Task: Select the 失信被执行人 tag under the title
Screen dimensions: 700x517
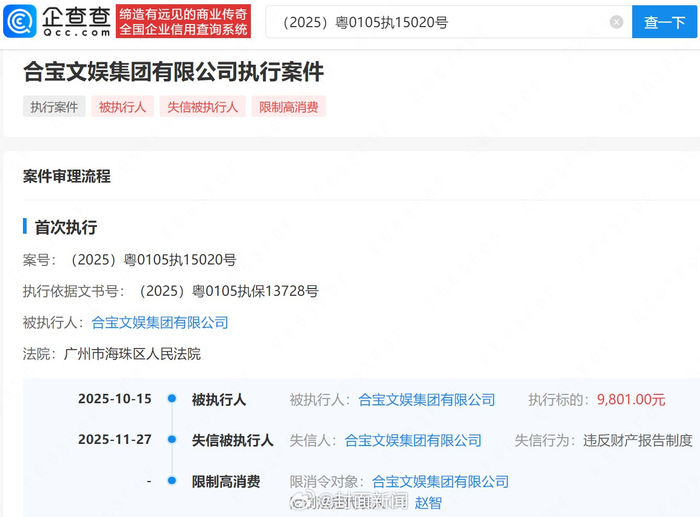Action: [202, 107]
